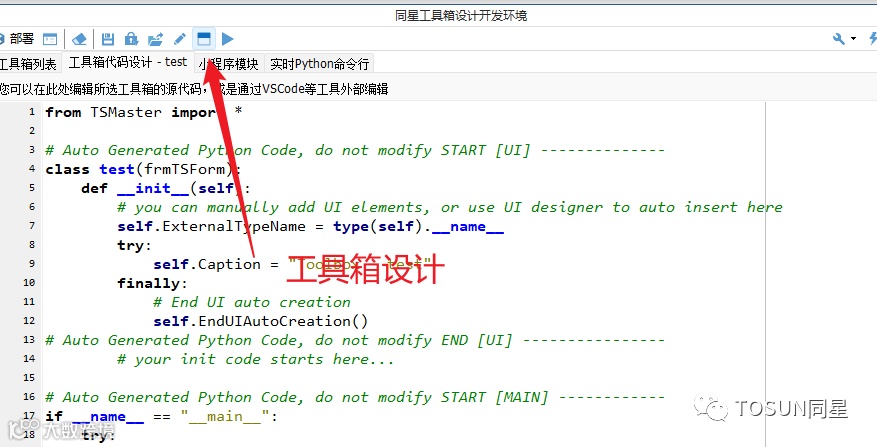Click the "def __init__(self):" line

[x=166, y=188]
